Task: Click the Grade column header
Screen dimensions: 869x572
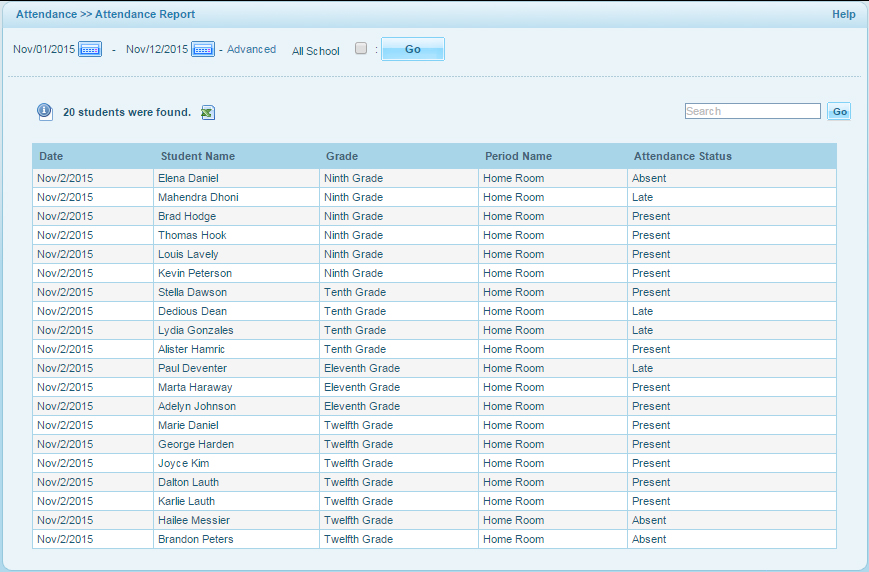Action: pos(342,156)
